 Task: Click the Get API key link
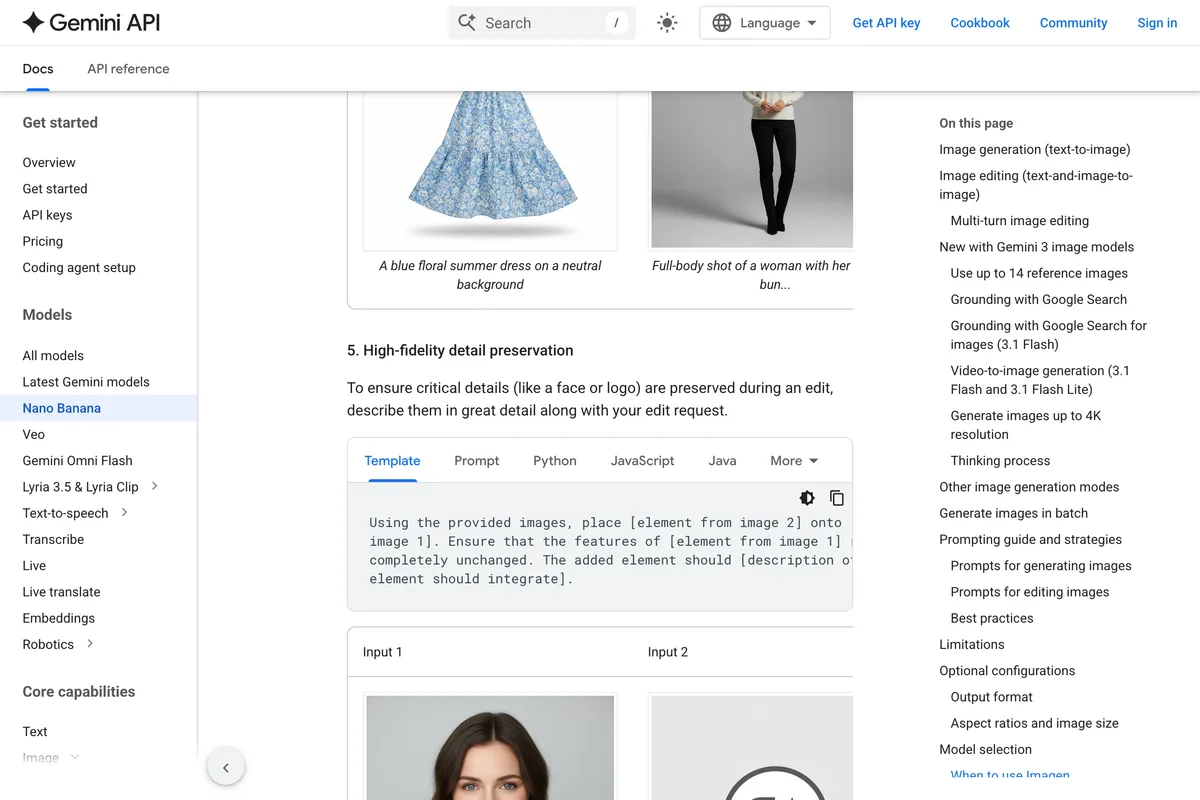(886, 23)
